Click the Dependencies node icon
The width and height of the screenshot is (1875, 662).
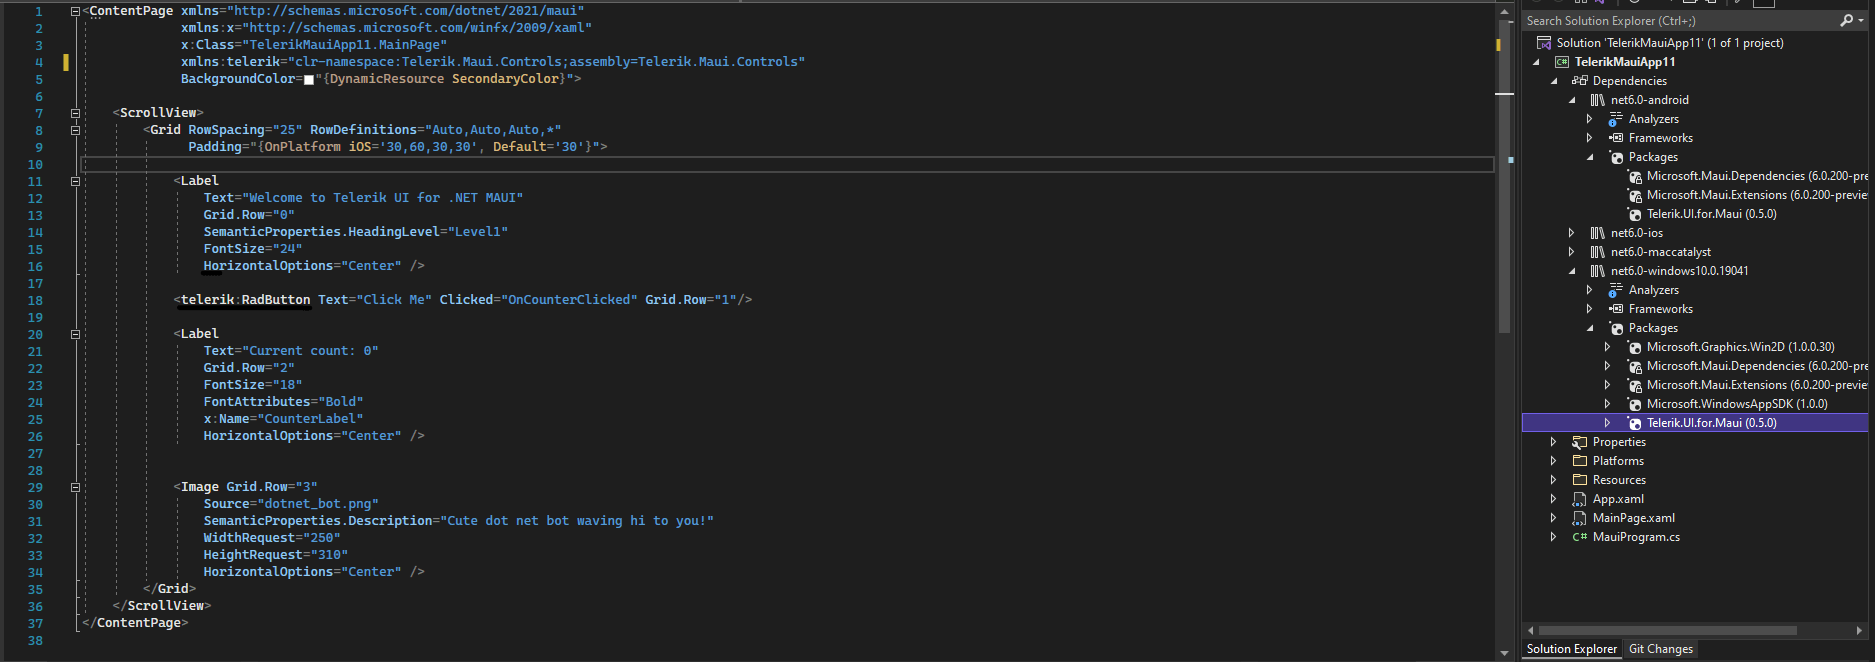pyautogui.click(x=1579, y=81)
